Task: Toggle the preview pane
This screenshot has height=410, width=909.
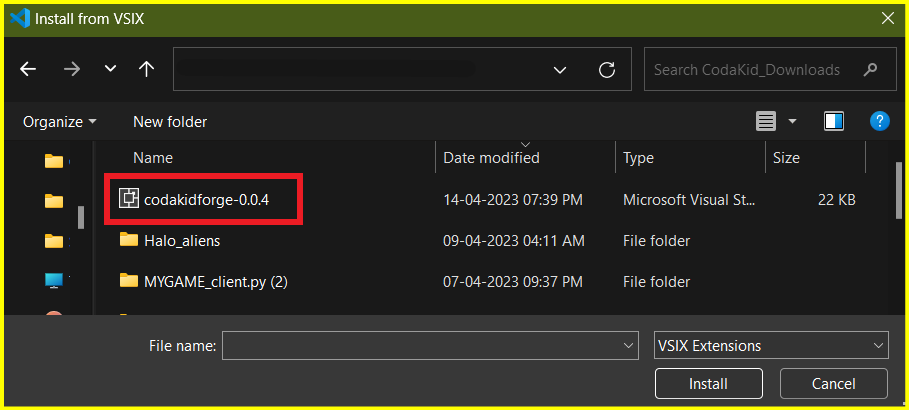Action: click(x=834, y=121)
